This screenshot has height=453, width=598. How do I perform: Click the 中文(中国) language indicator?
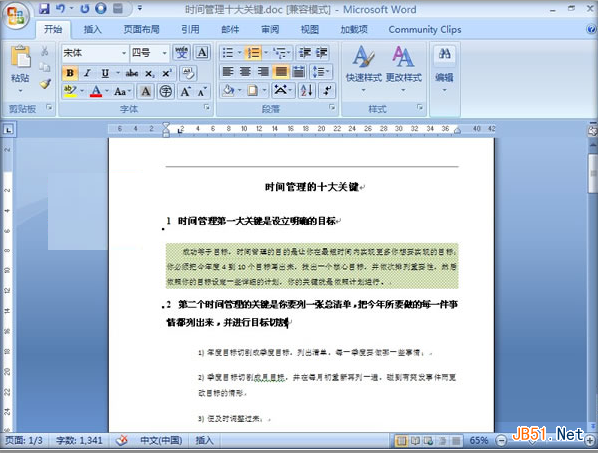click(161, 440)
